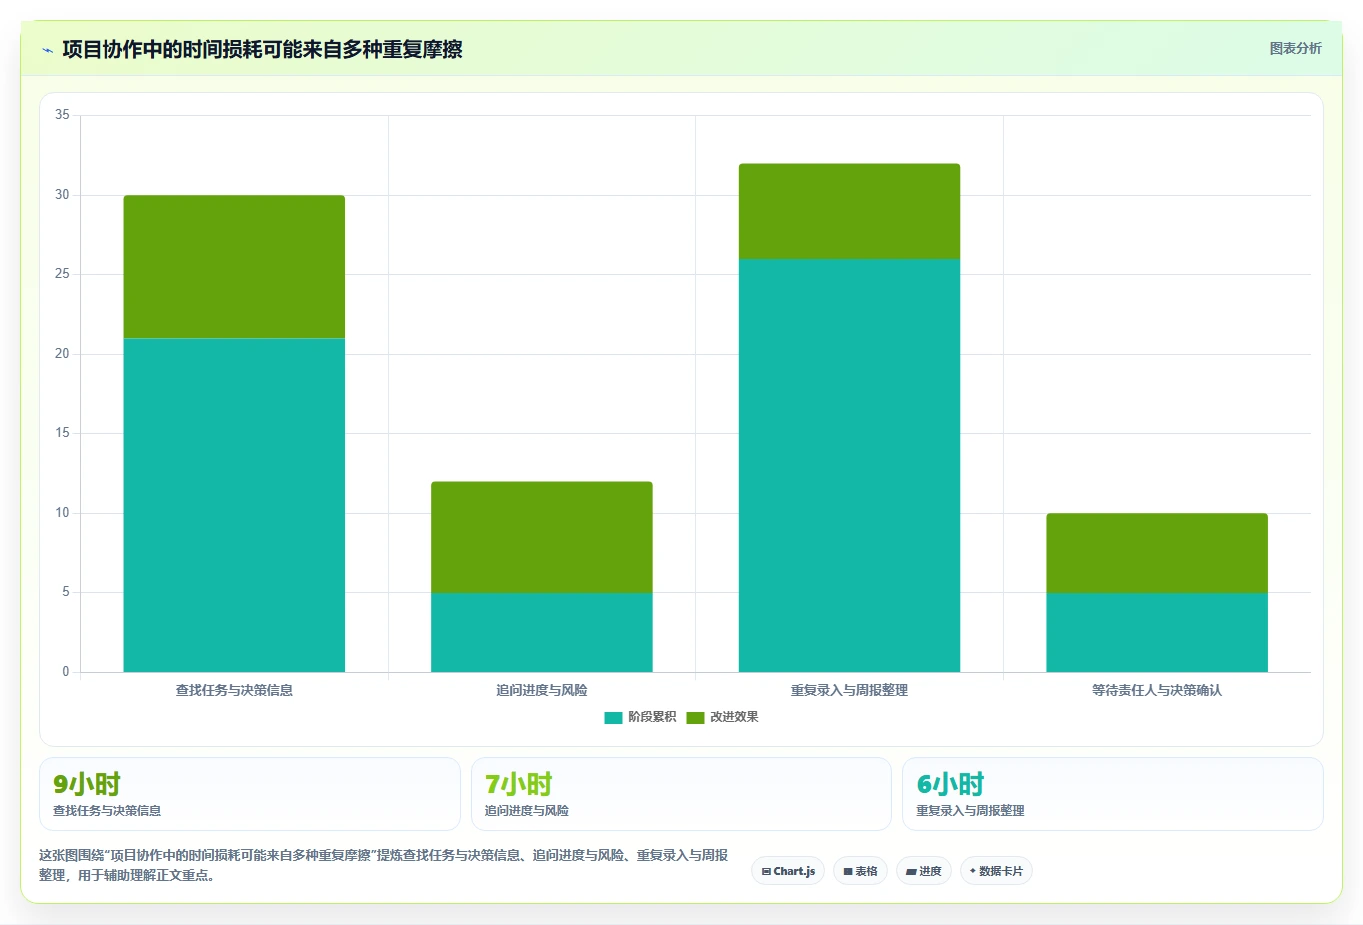Click the y-axis value 25
Image resolution: width=1363 pixels, height=925 pixels.
(x=62, y=274)
